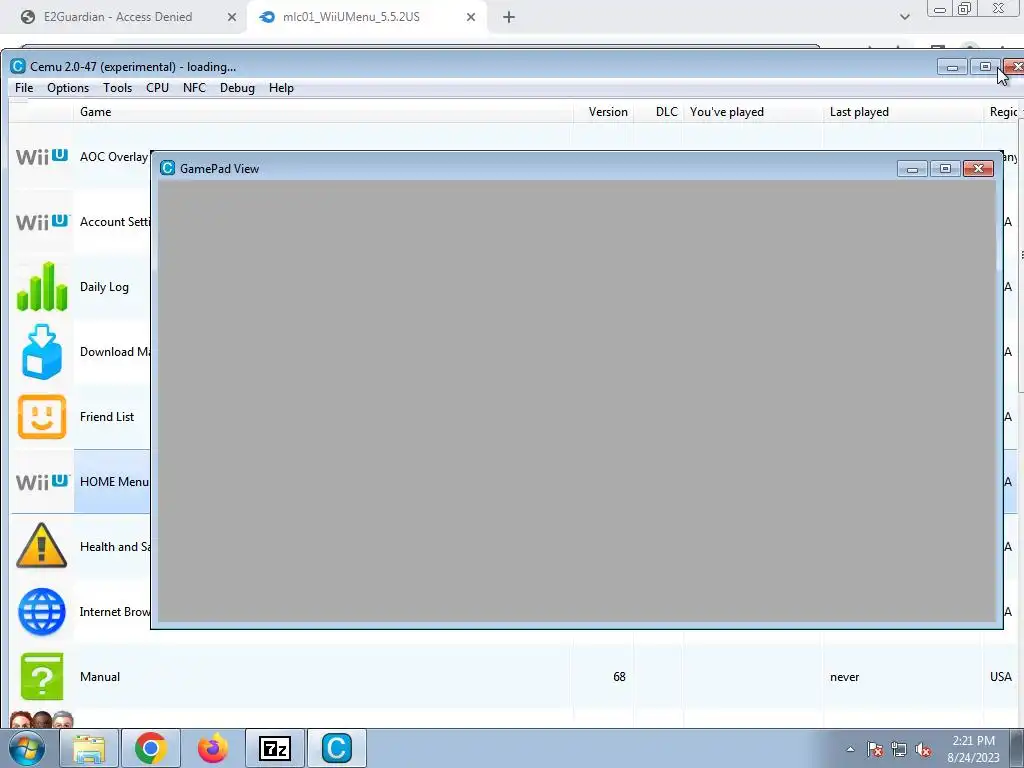Select the AOC Overlay entry
The height and width of the screenshot is (768, 1024).
pyautogui.click(x=114, y=157)
